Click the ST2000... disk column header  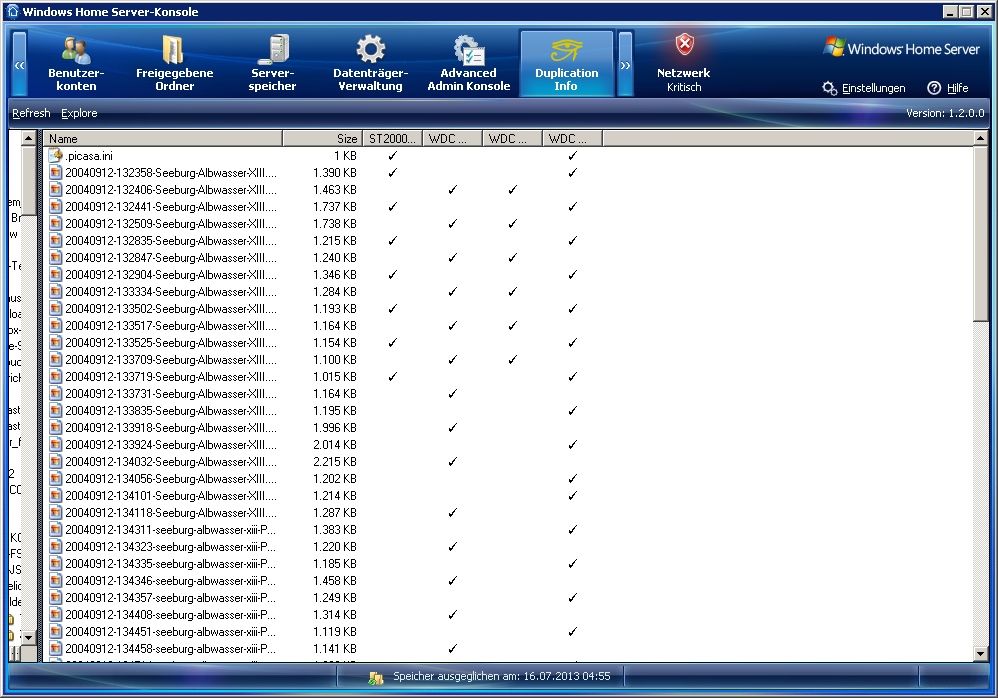point(392,138)
